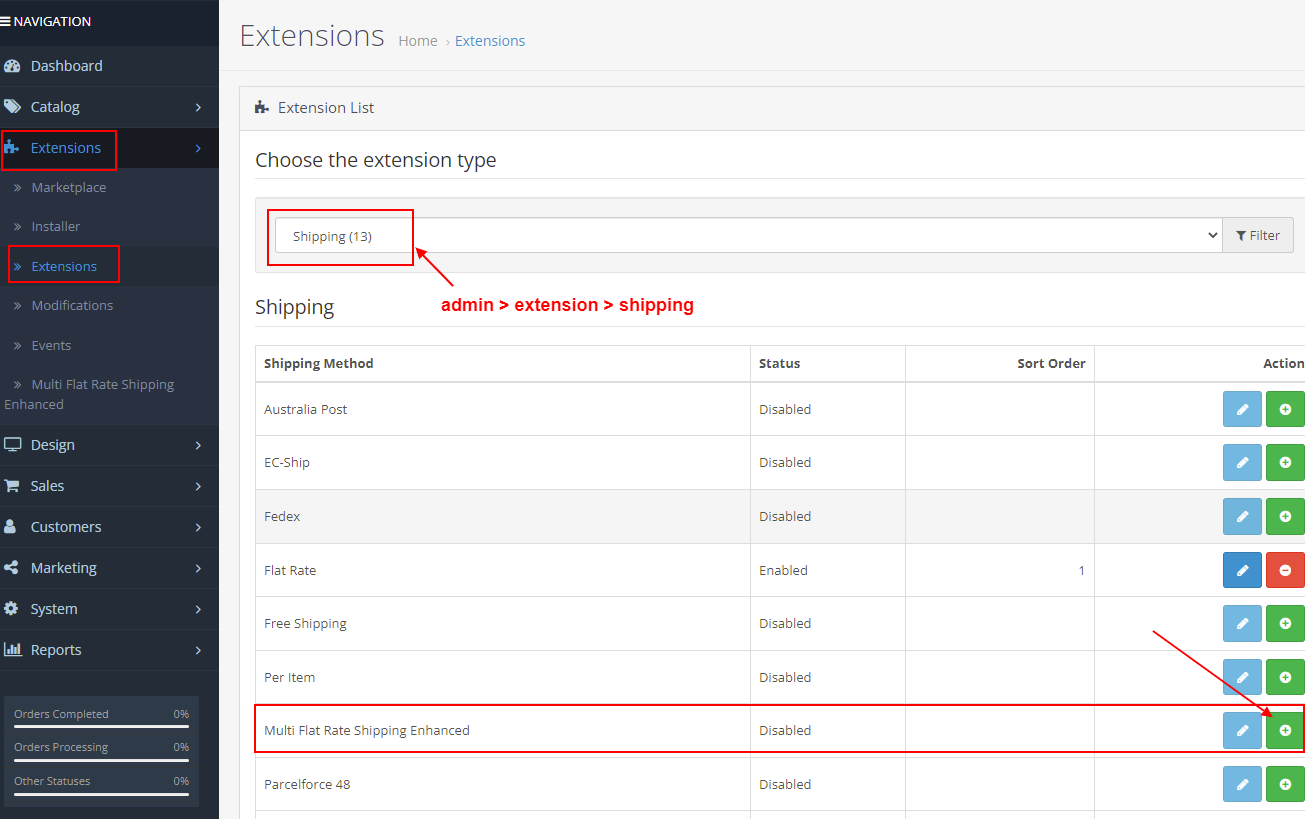Open the Installer sidebar entry

[56, 226]
